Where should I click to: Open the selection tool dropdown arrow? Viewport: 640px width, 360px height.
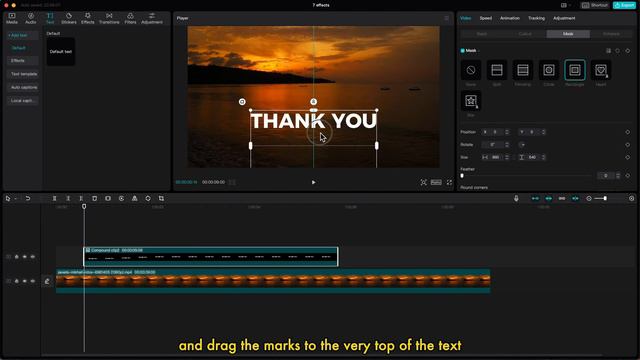pyautogui.click(x=16, y=199)
